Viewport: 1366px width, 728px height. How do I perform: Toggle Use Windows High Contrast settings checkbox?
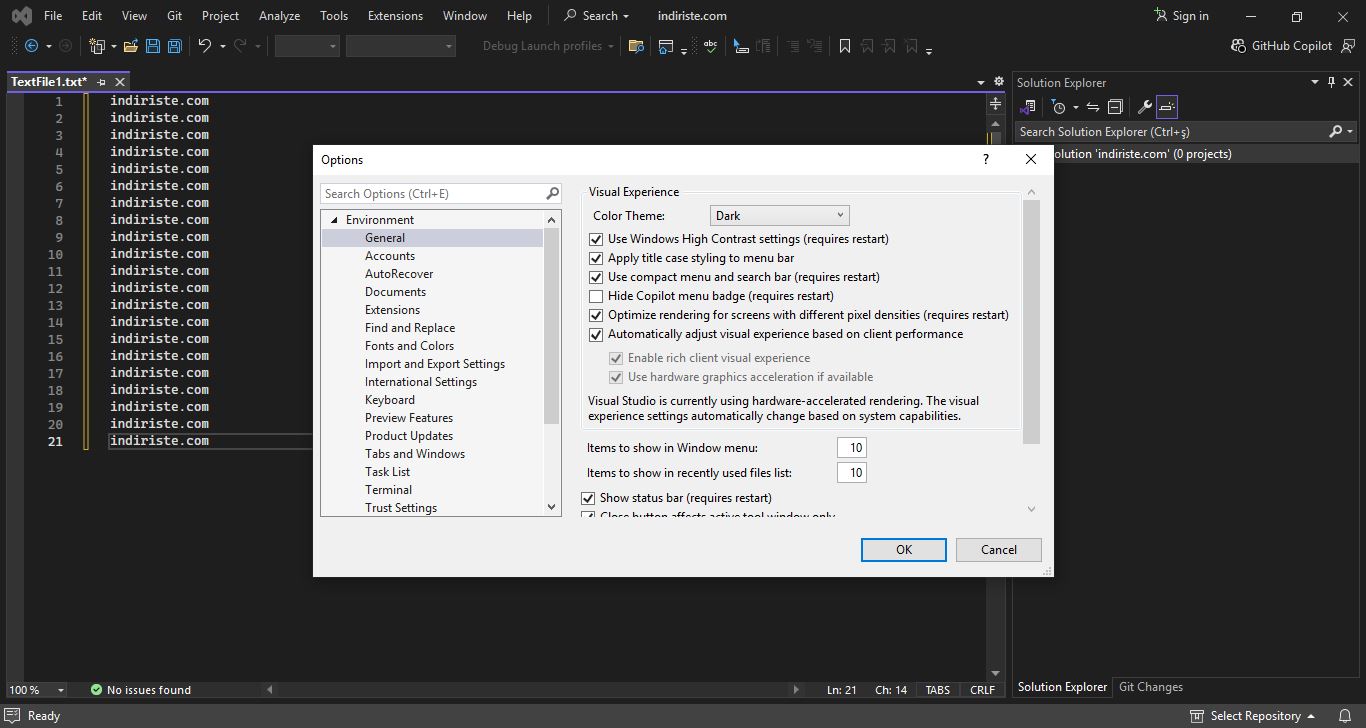pos(596,239)
